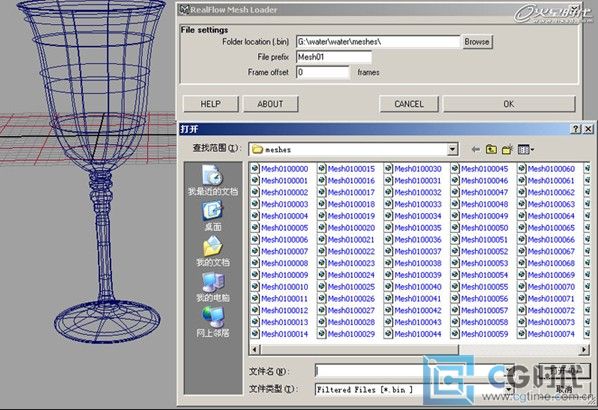Open Network Places in places bar
This screenshot has width=598, height=410.
click(212, 322)
